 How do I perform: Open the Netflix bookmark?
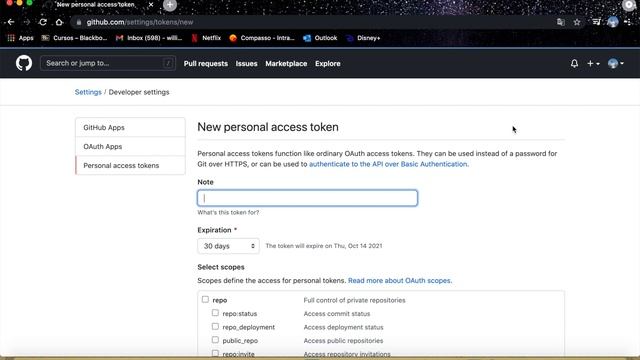click(206, 38)
